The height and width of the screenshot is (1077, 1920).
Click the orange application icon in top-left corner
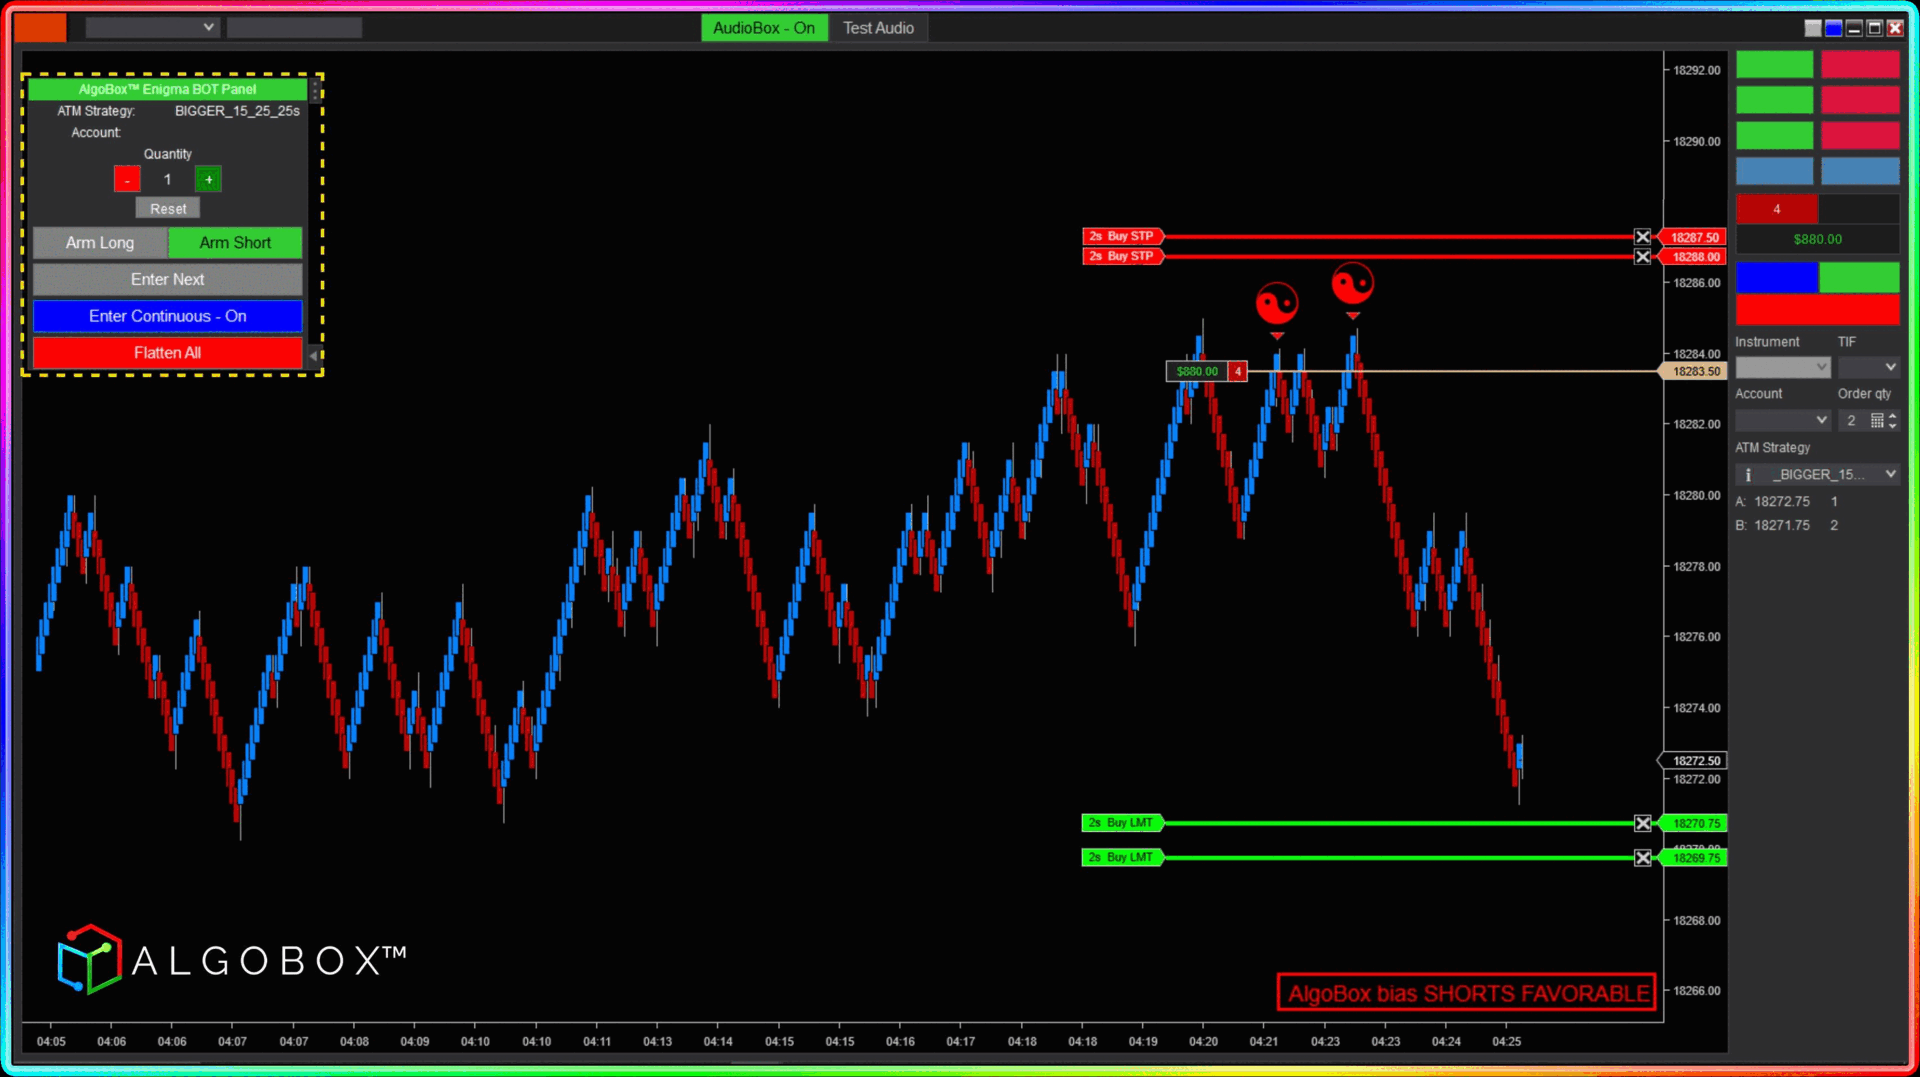pyautogui.click(x=40, y=27)
